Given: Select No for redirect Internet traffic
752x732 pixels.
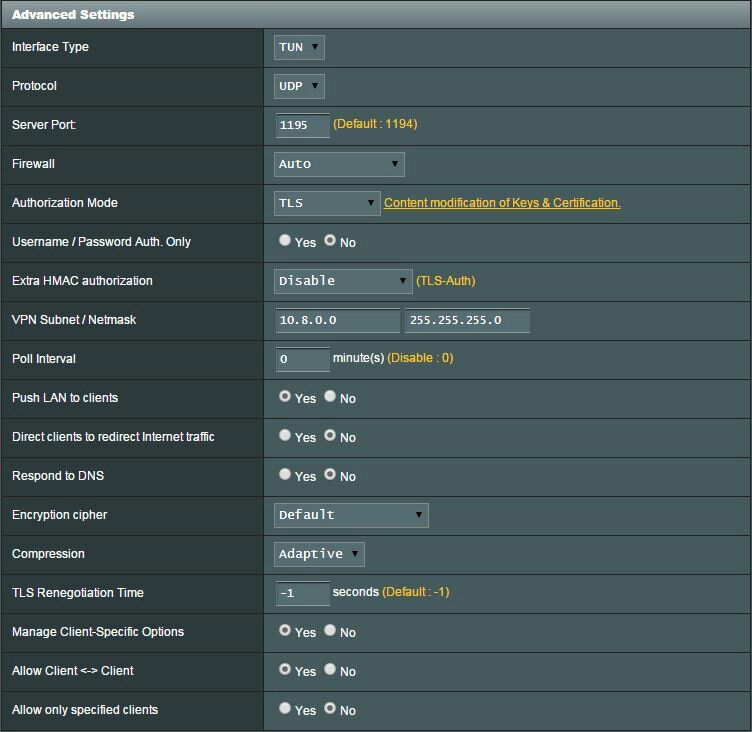Looking at the screenshot, I should pos(329,435).
